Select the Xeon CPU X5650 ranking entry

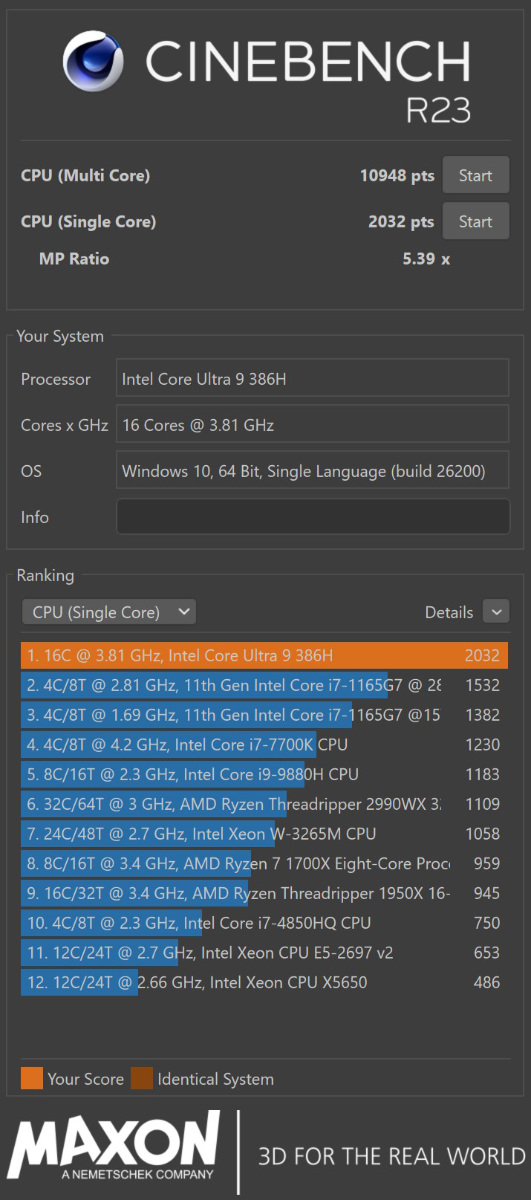[264, 983]
